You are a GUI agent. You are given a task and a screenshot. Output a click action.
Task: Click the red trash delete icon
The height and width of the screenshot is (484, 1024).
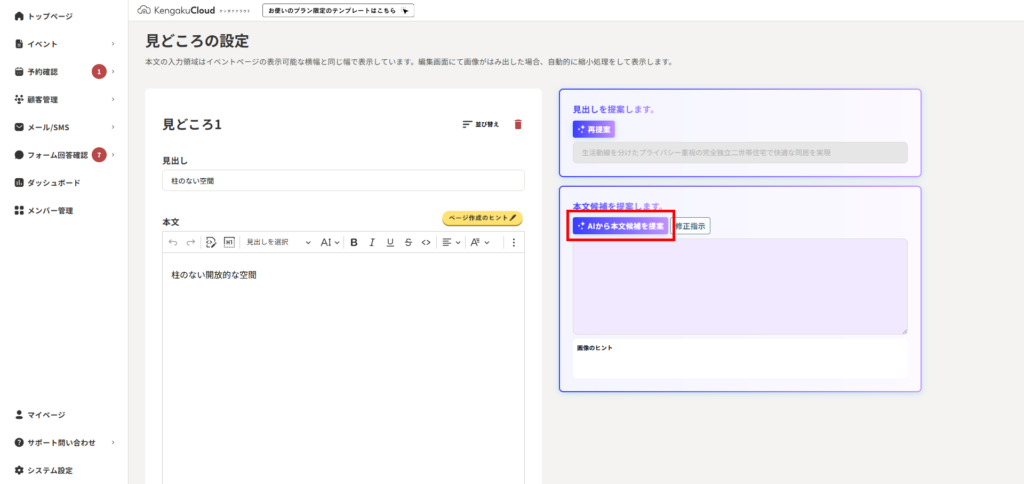518,124
